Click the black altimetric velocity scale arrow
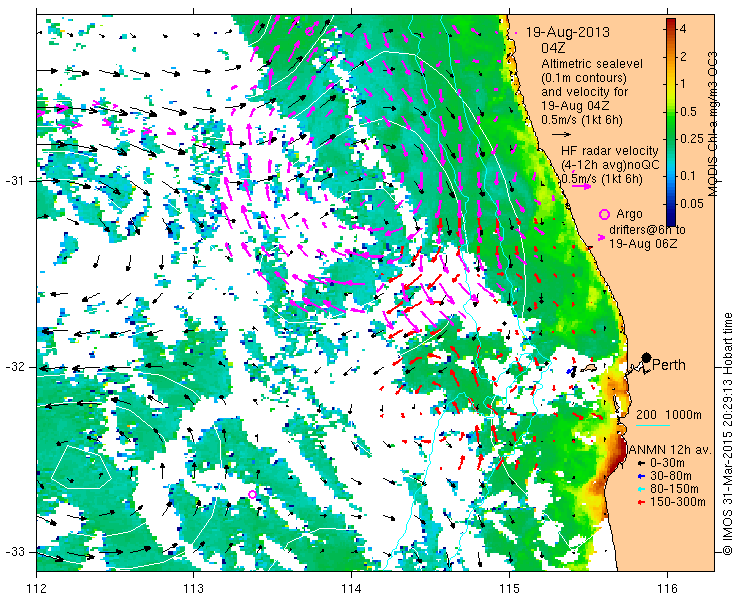The height and width of the screenshot is (600, 740). point(562,135)
